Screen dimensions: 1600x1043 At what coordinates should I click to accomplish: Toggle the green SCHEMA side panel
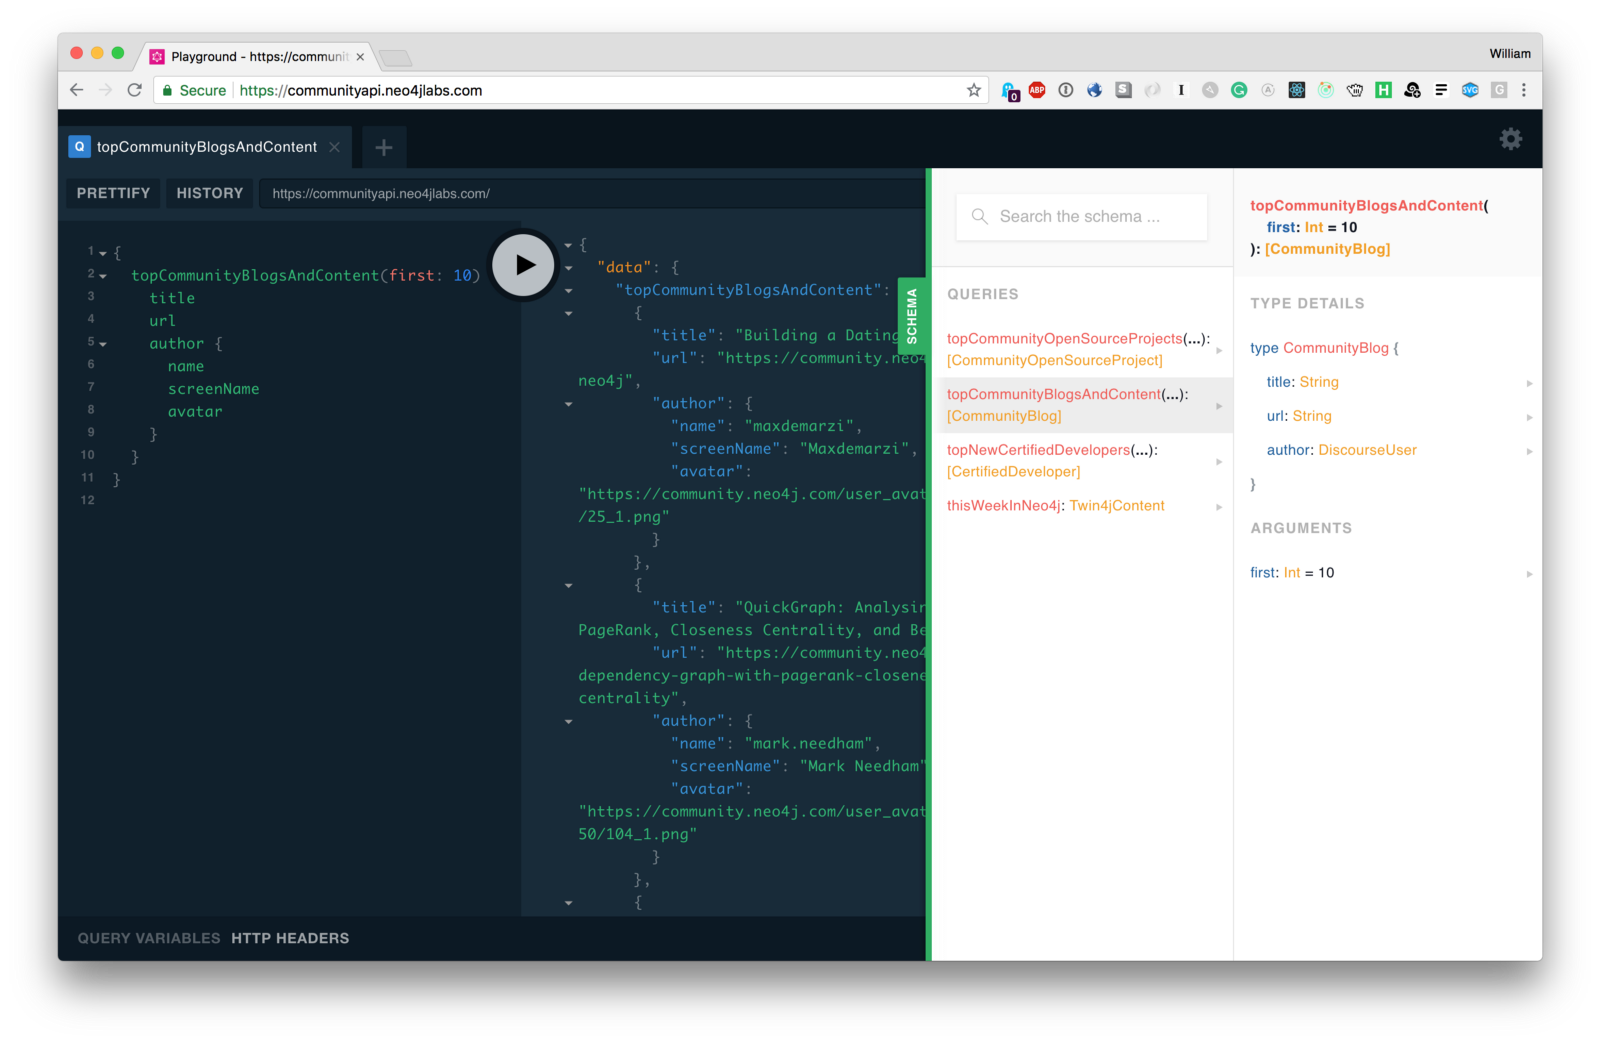tap(911, 315)
